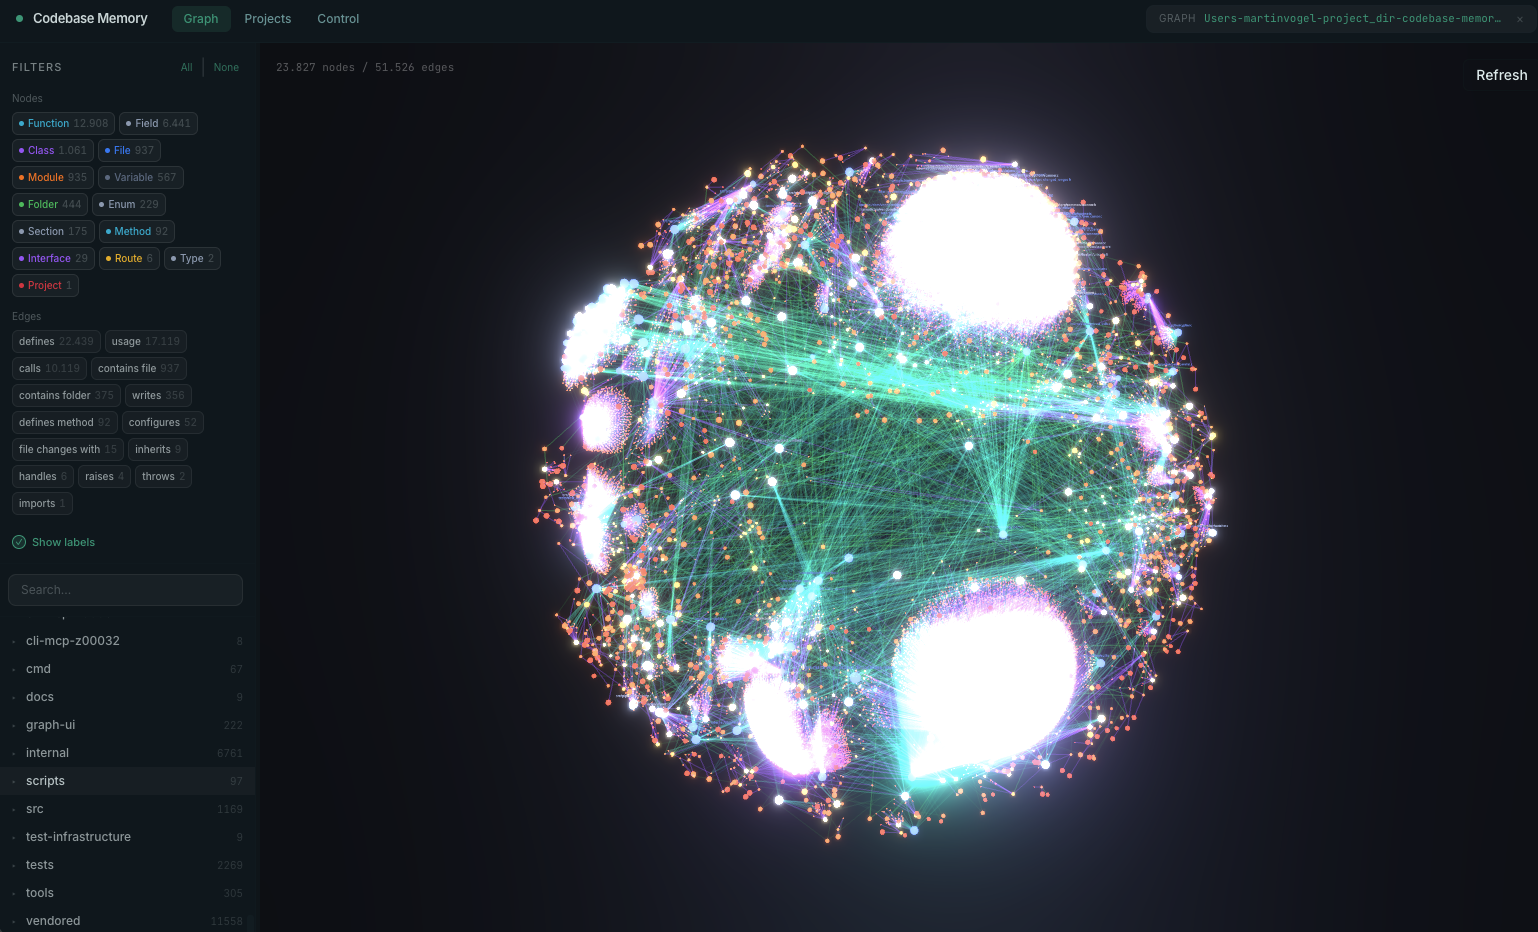Toggle the Folder node type filter

[49, 204]
